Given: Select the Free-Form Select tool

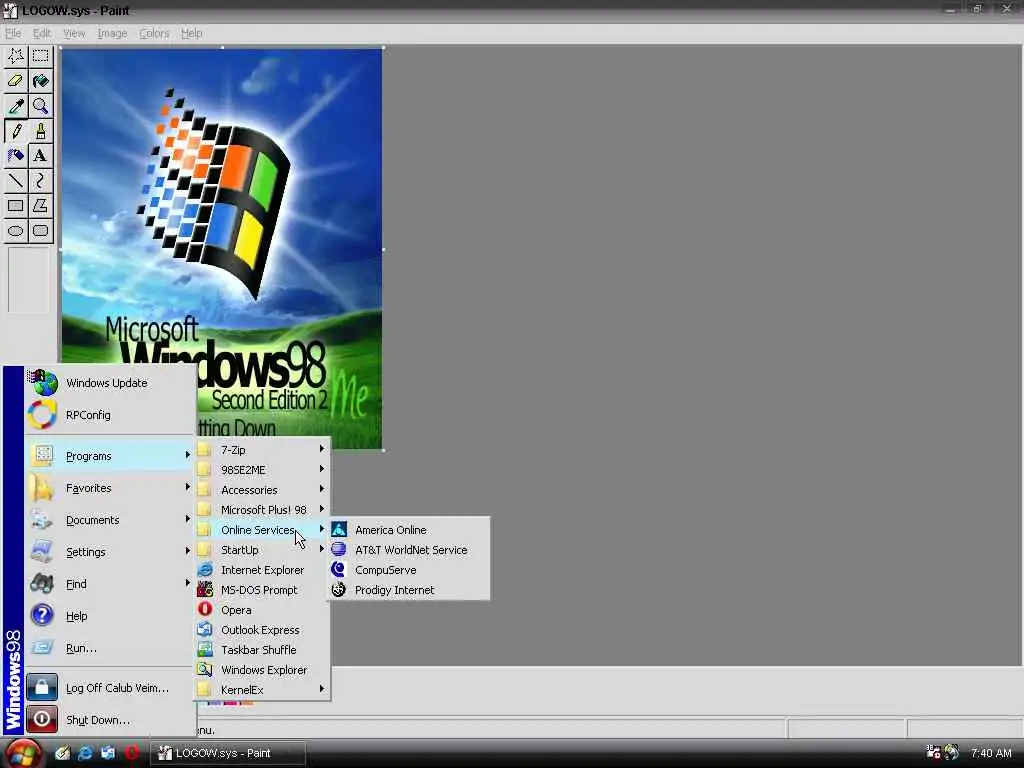Looking at the screenshot, I should click(16, 56).
